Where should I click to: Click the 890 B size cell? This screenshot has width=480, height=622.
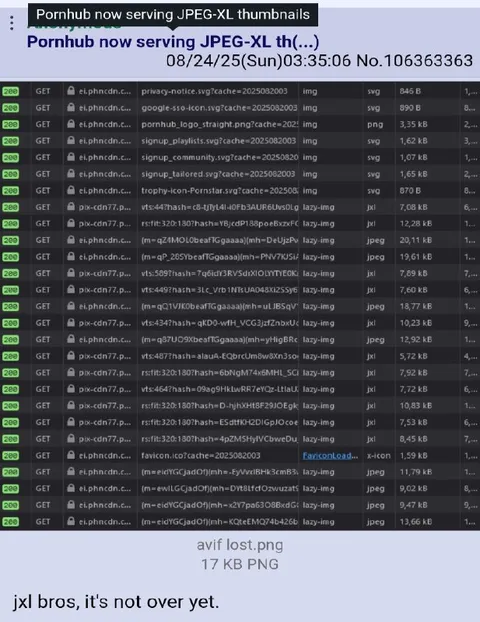[x=410, y=108]
